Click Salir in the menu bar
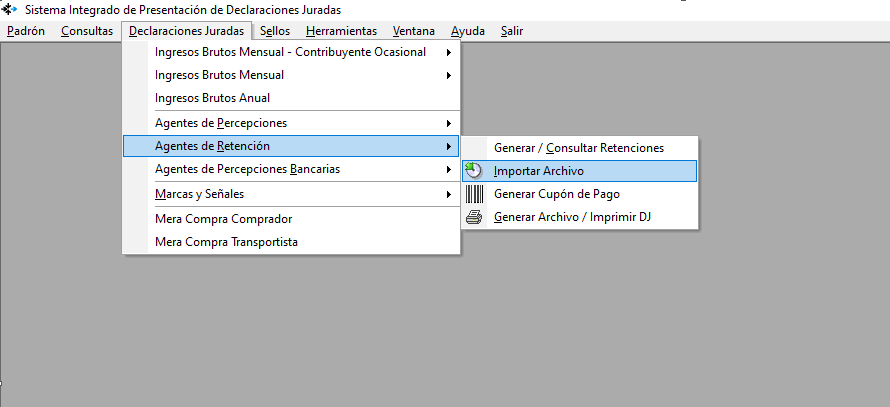The width and height of the screenshot is (890, 407). [x=512, y=31]
